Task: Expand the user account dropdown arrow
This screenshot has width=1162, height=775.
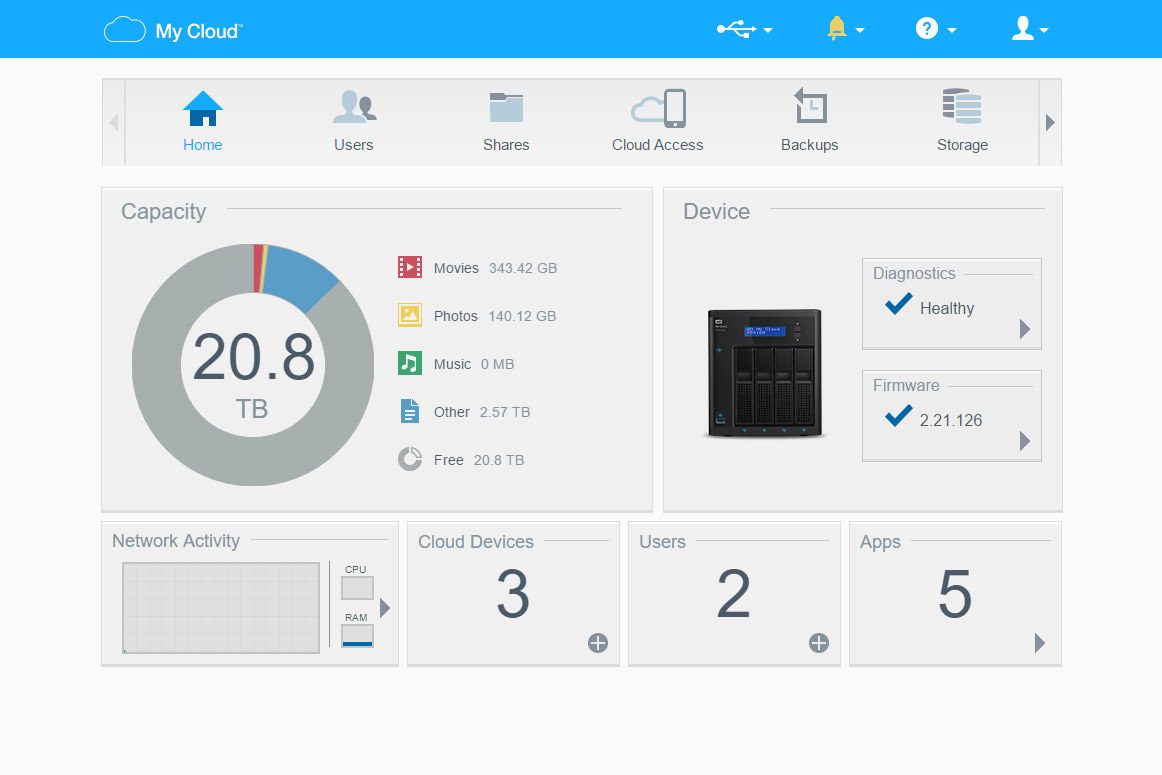Action: click(x=1043, y=30)
